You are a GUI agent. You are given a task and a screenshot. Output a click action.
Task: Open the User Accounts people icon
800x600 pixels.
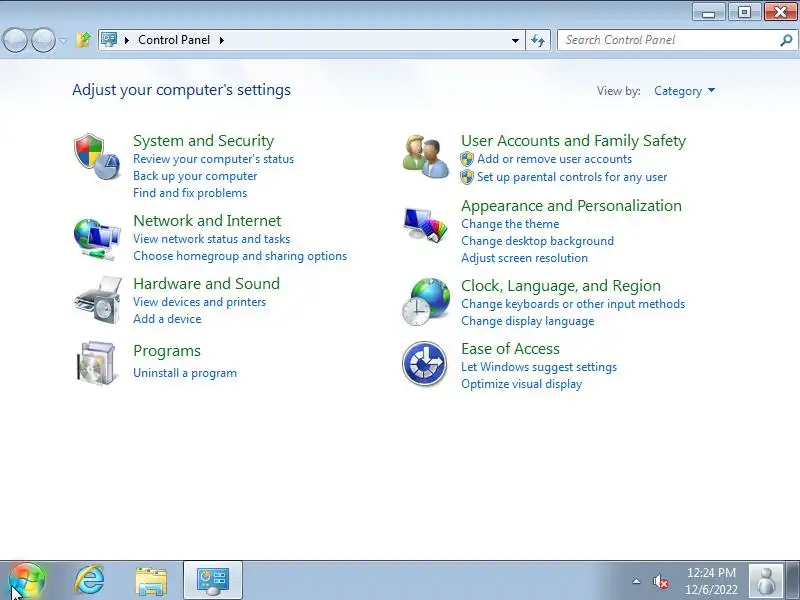click(426, 157)
